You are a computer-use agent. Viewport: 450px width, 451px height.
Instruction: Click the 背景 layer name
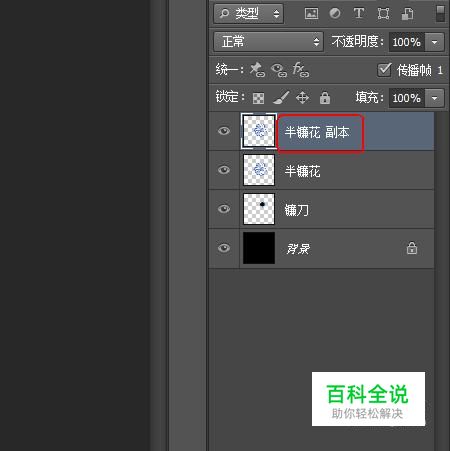tap(298, 249)
